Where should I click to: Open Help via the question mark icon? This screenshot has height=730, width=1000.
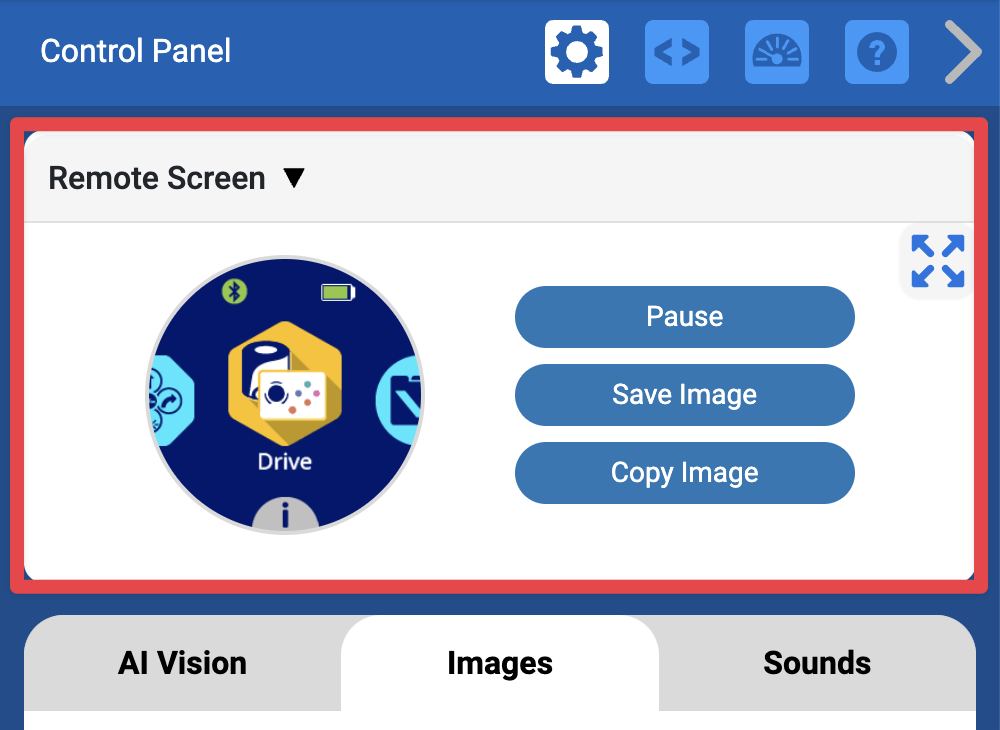876,52
